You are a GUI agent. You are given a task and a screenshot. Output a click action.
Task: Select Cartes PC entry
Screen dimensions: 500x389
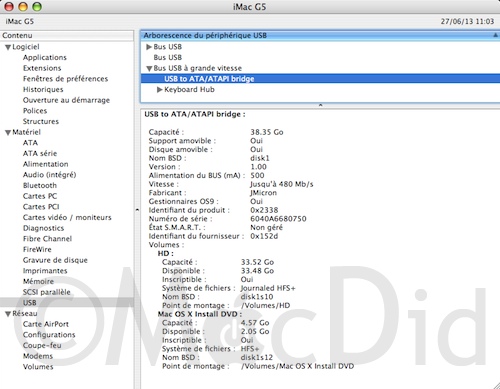(x=40, y=196)
